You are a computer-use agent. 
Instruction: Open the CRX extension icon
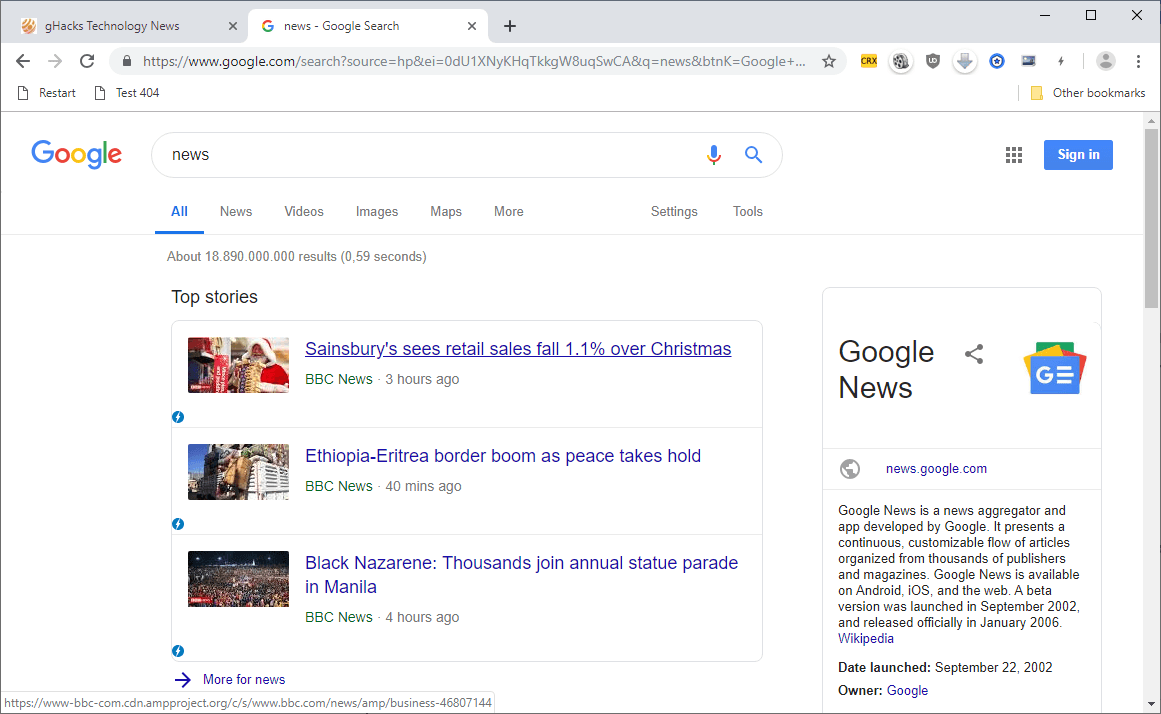(x=868, y=61)
